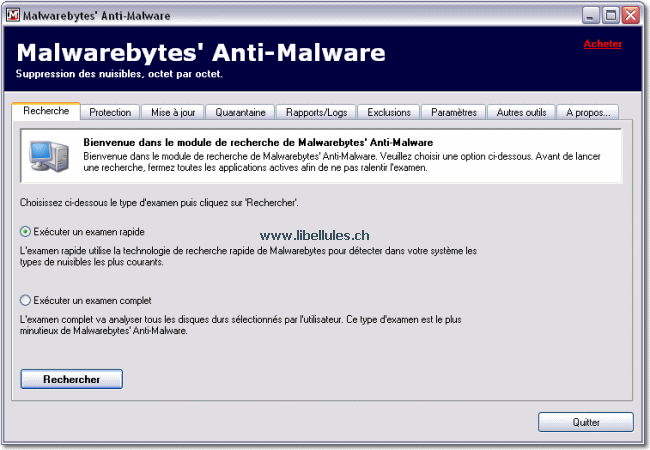Maximize the Malwarebytes window
The width and height of the screenshot is (650, 450).
pos(611,16)
